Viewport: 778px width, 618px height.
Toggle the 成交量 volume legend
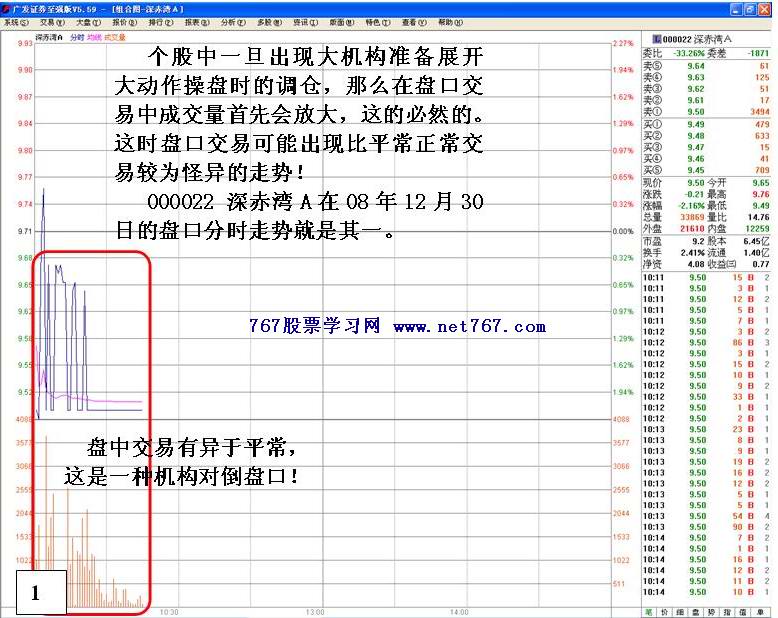click(115, 37)
